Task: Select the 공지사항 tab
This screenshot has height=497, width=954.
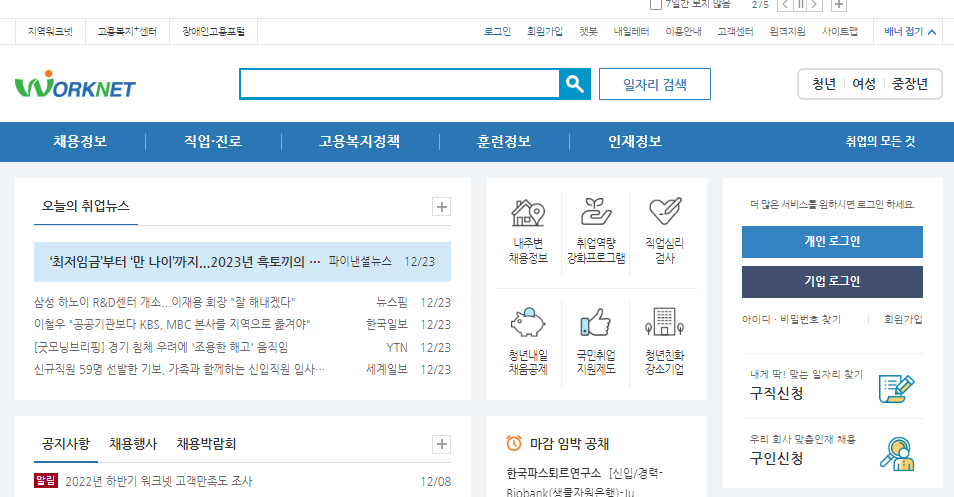Action: pos(66,444)
